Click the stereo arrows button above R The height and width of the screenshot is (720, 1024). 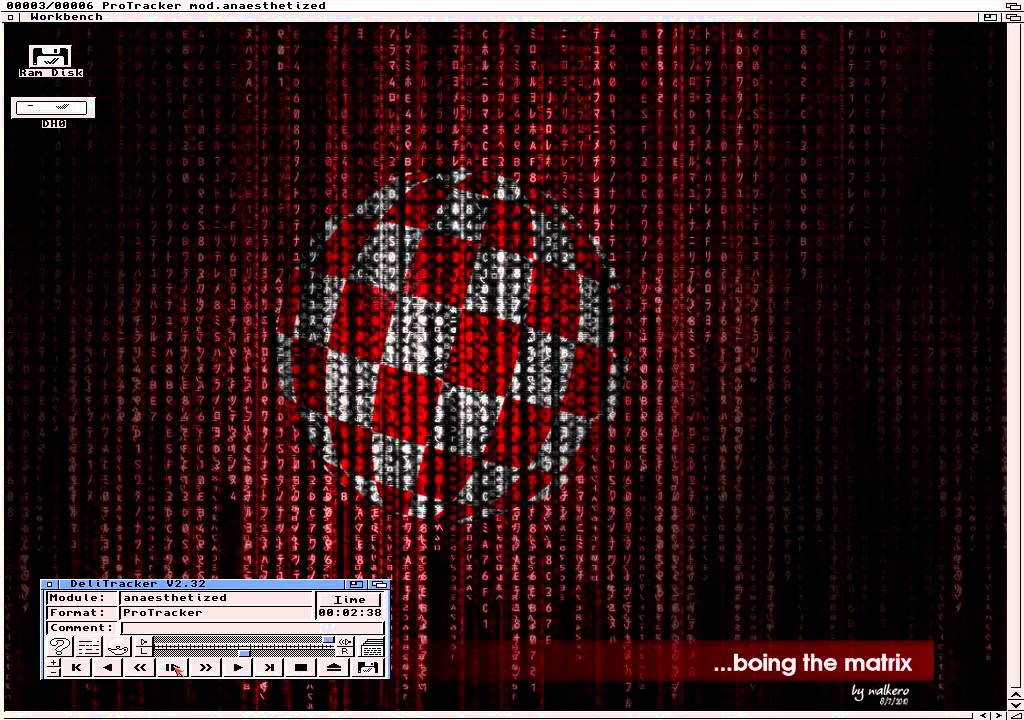tap(345, 642)
